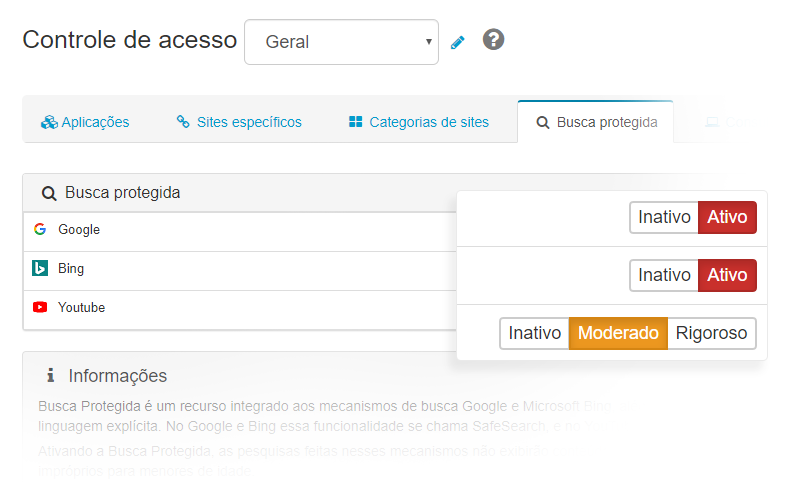Click the Informações info icon
Image resolution: width=800 pixels, height=482 pixels.
click(x=50, y=376)
